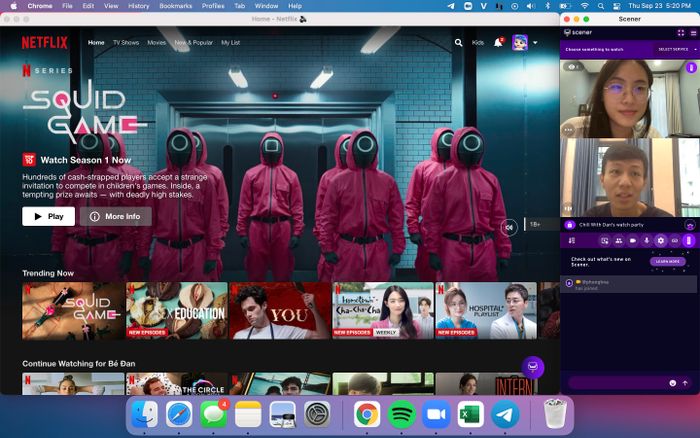Click the Learn More button in Scener
700x438 pixels.
tap(667, 262)
